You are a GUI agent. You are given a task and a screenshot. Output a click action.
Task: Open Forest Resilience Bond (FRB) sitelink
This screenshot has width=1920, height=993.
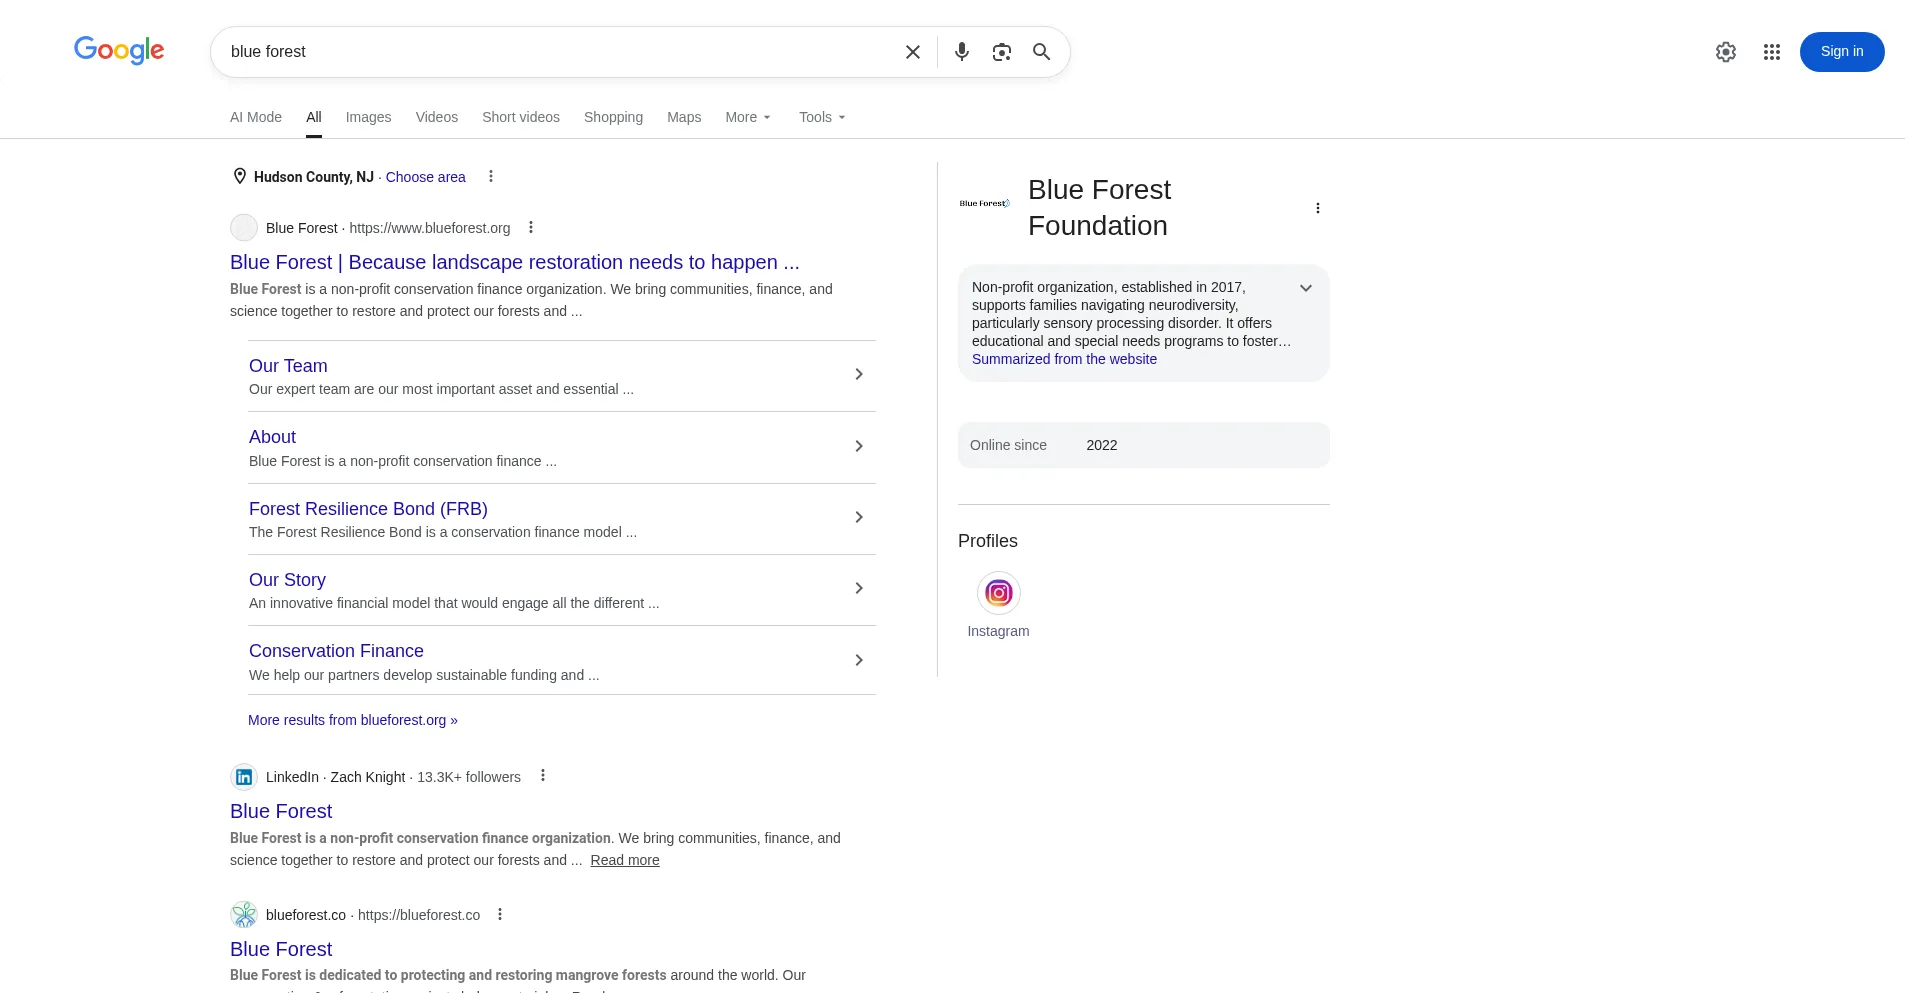pyautogui.click(x=368, y=509)
